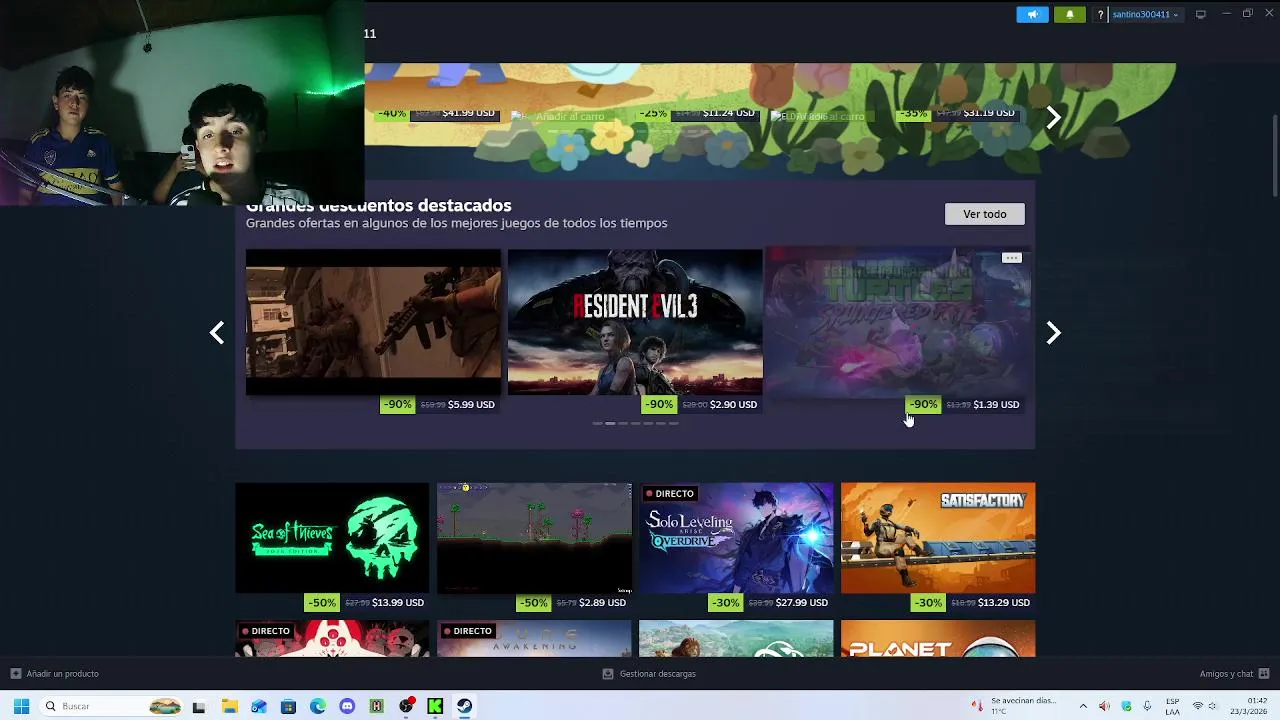This screenshot has height=720, width=1280.
Task: Open the weather widget showing 11°C
Action: (x=1015, y=706)
